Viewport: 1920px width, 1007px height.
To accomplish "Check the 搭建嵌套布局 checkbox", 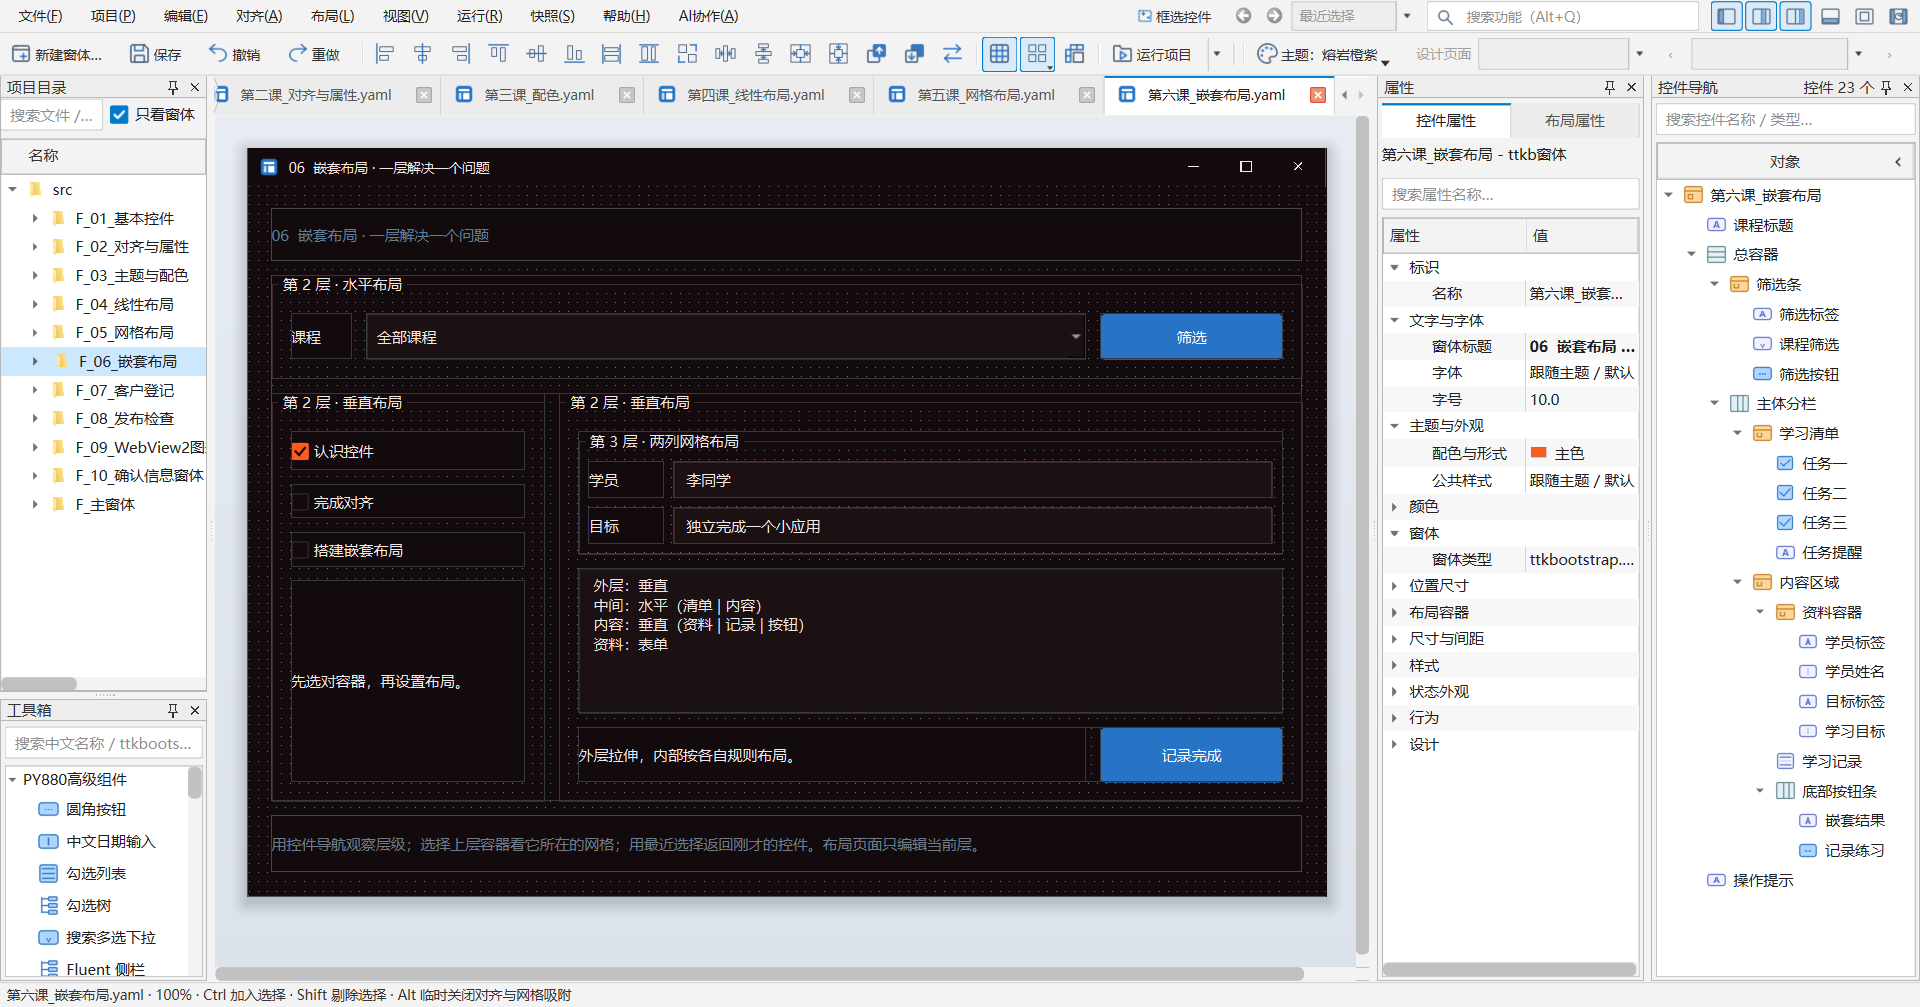I will (300, 550).
